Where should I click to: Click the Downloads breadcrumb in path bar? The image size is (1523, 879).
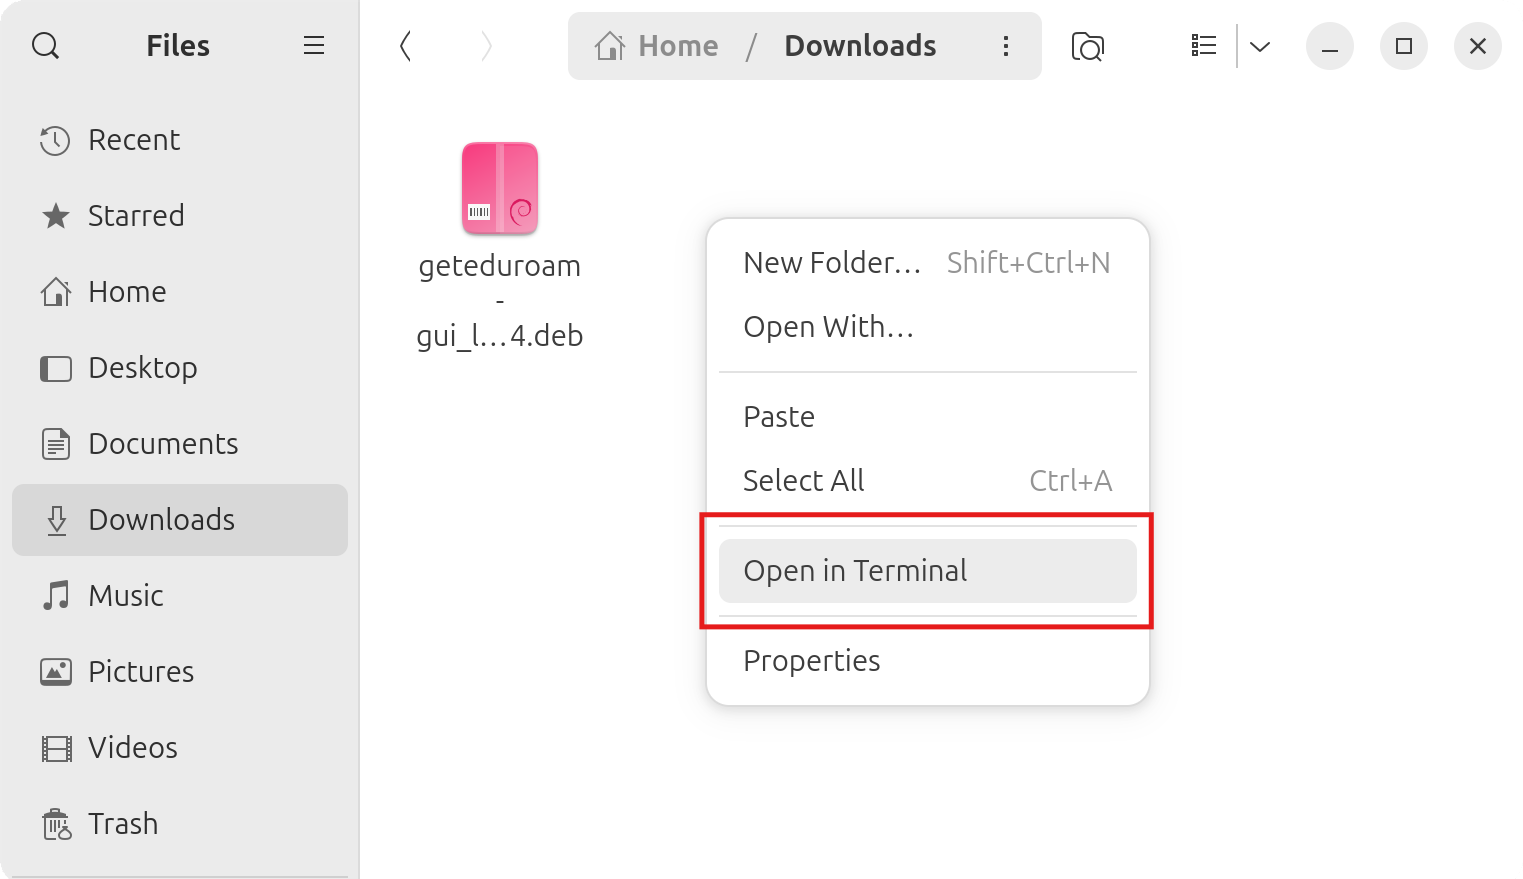click(x=860, y=46)
